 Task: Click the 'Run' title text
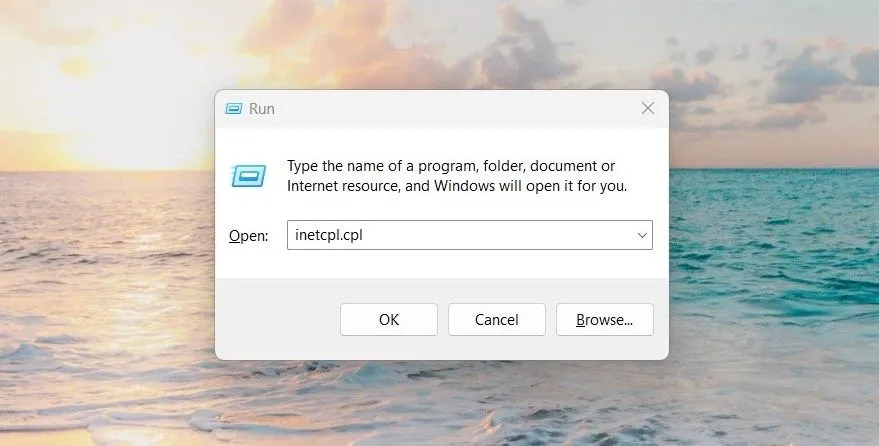coord(262,109)
